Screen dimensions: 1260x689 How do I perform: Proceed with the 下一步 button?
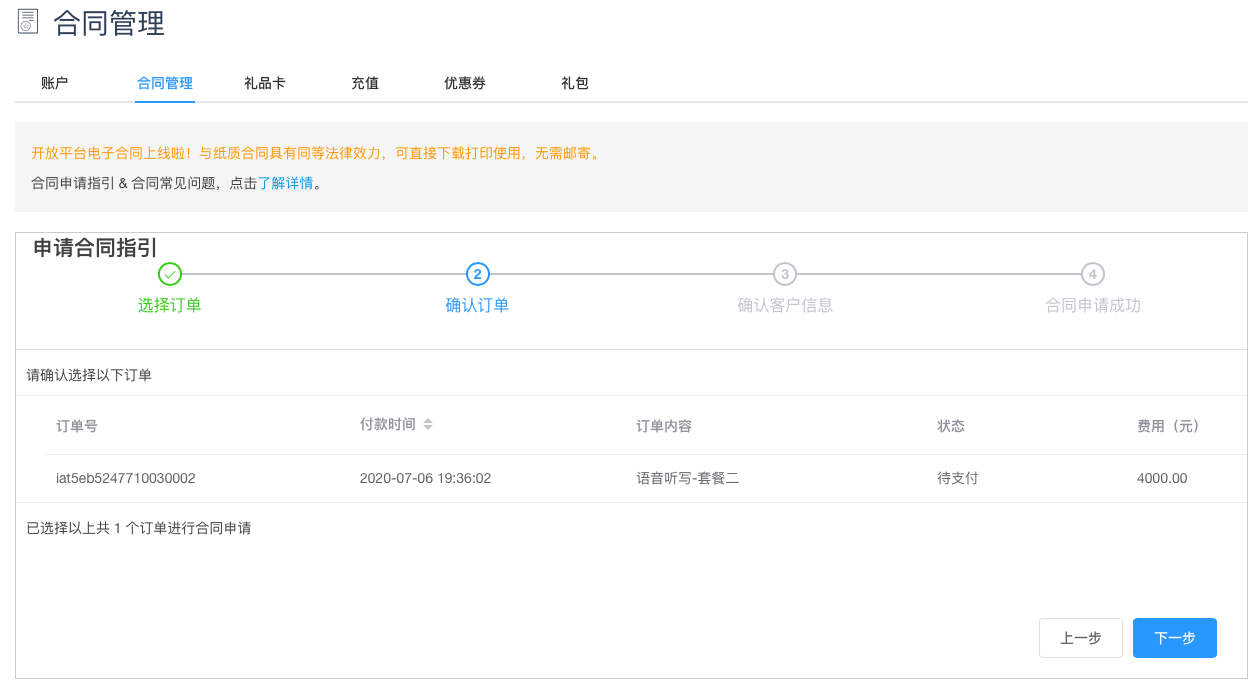pos(1175,638)
